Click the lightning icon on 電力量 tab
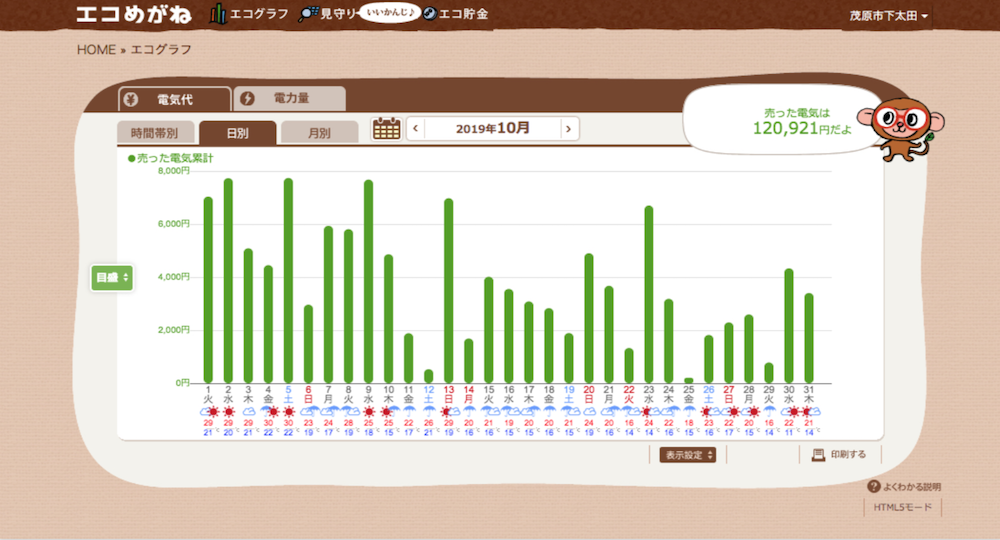The image size is (1000, 540). click(247, 98)
